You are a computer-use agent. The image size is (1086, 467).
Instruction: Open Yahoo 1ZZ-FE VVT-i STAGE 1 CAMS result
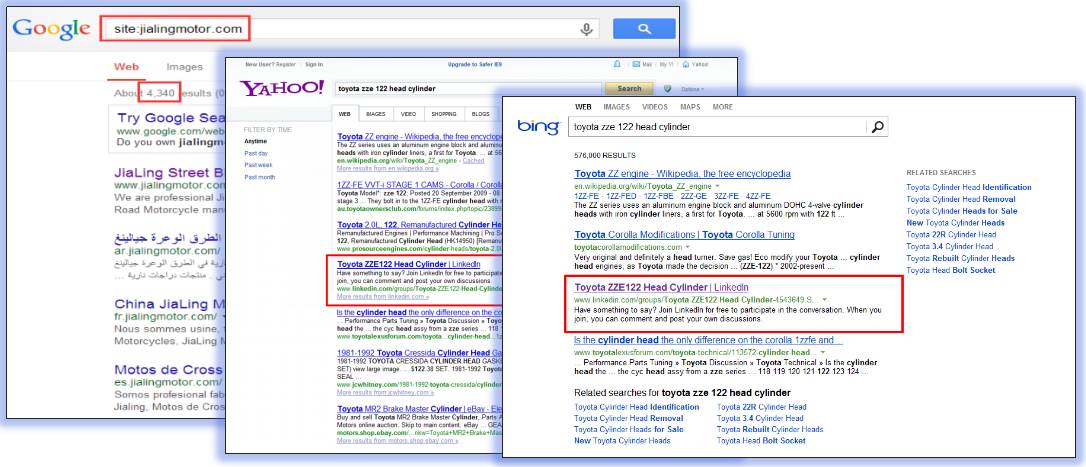click(x=419, y=185)
